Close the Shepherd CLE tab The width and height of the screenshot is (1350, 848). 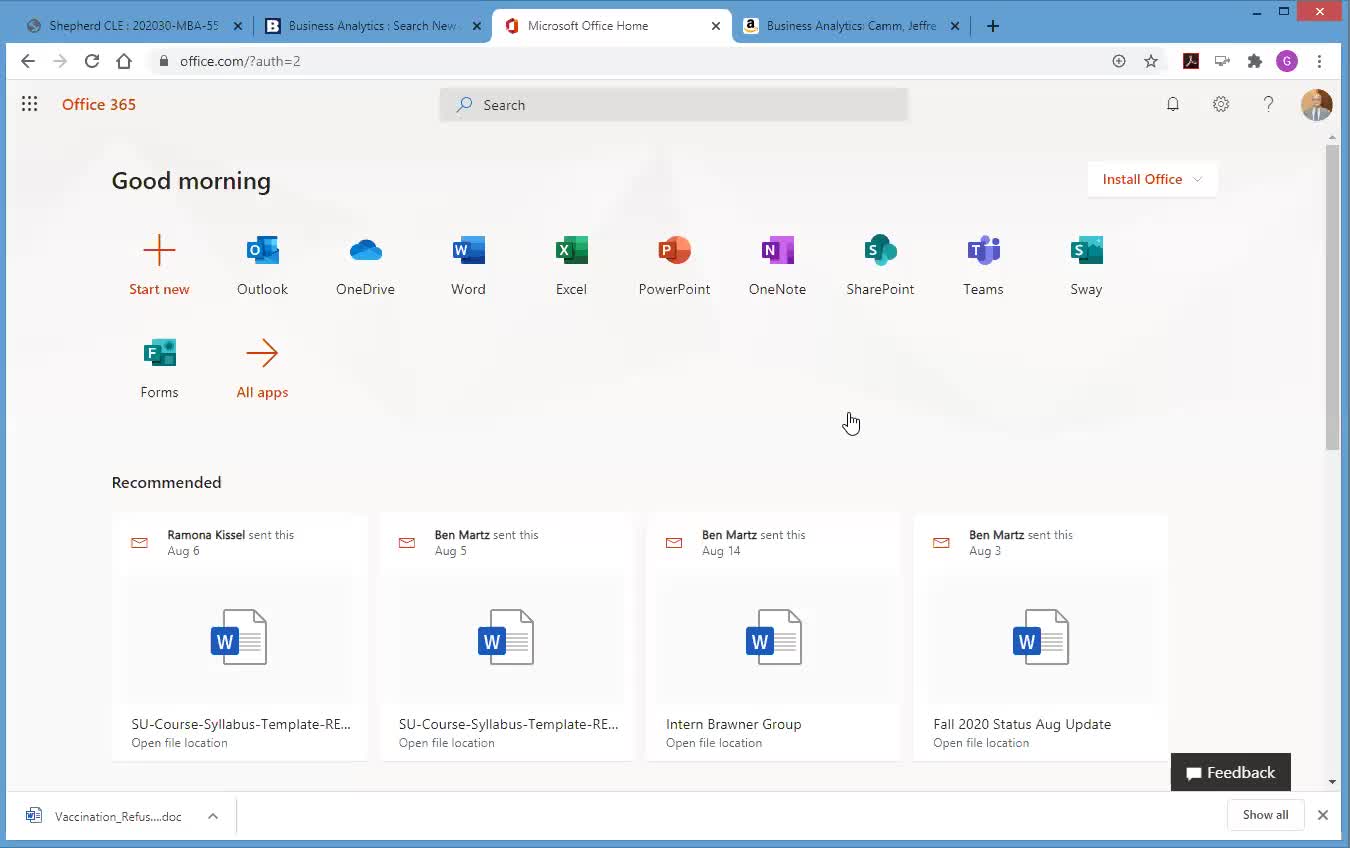238,26
